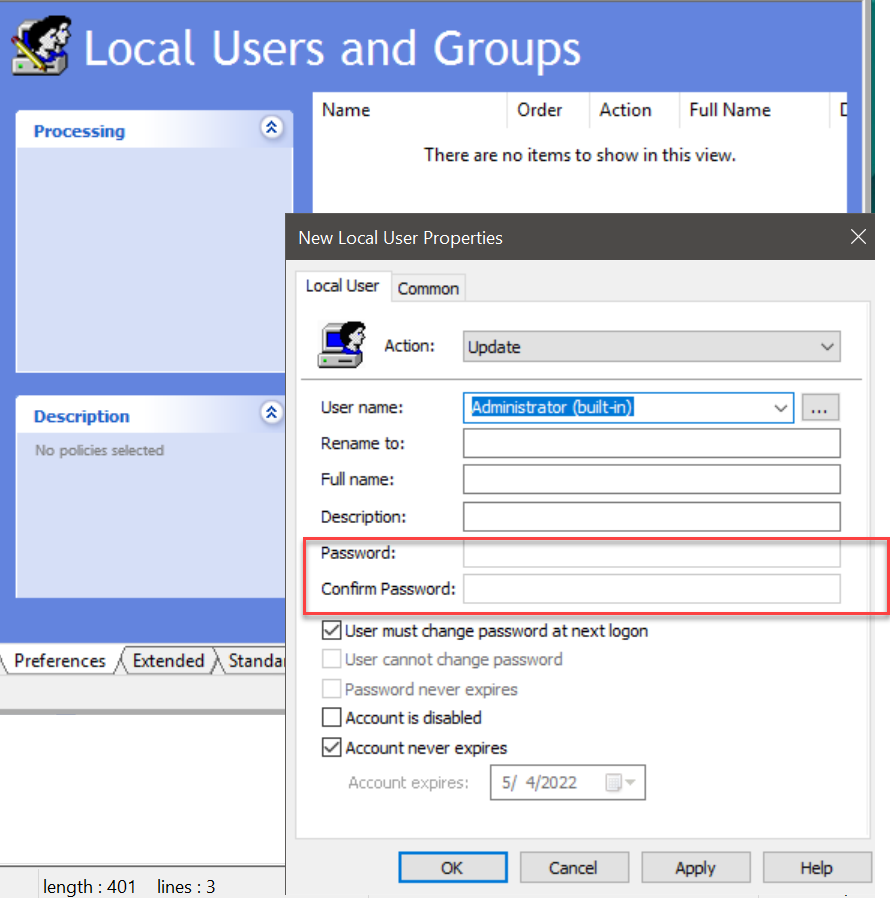Click the 'lines : 3' status text
The height and width of the screenshot is (898, 890).
(186, 887)
